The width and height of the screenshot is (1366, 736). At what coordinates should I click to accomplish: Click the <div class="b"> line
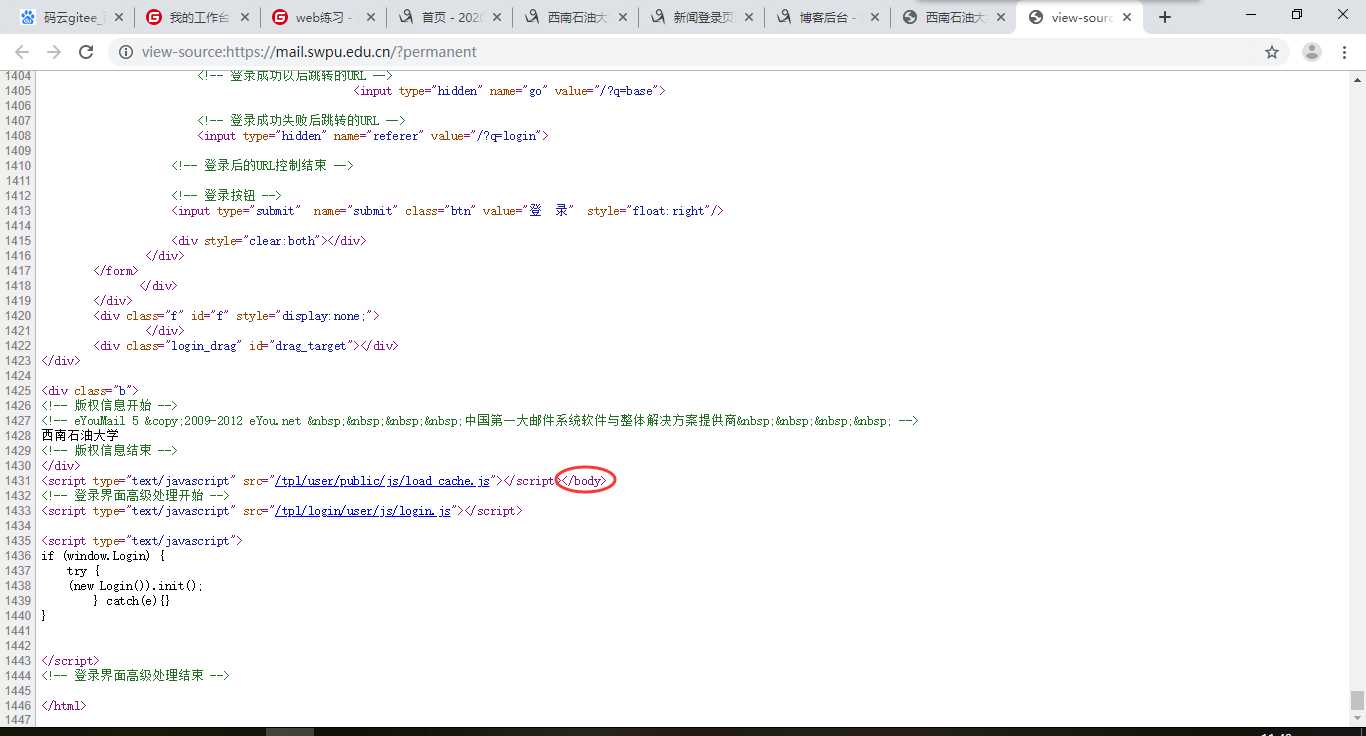[90, 391]
